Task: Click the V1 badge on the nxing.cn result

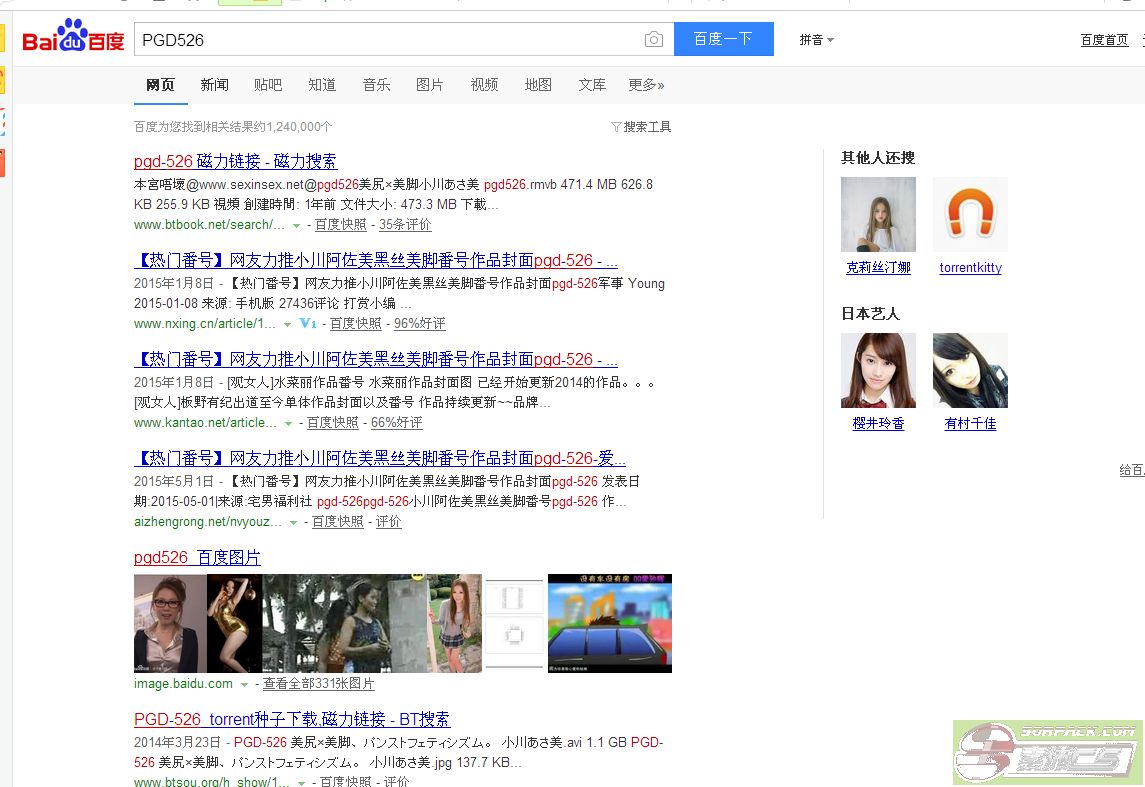Action: pyautogui.click(x=307, y=323)
